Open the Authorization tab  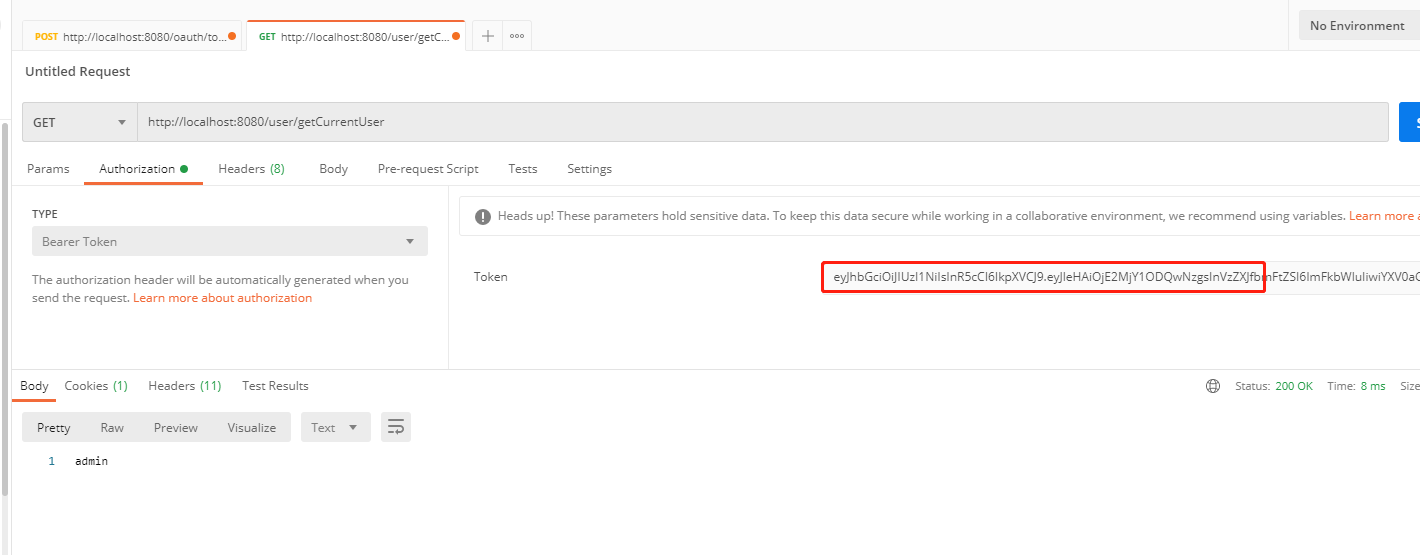(144, 169)
